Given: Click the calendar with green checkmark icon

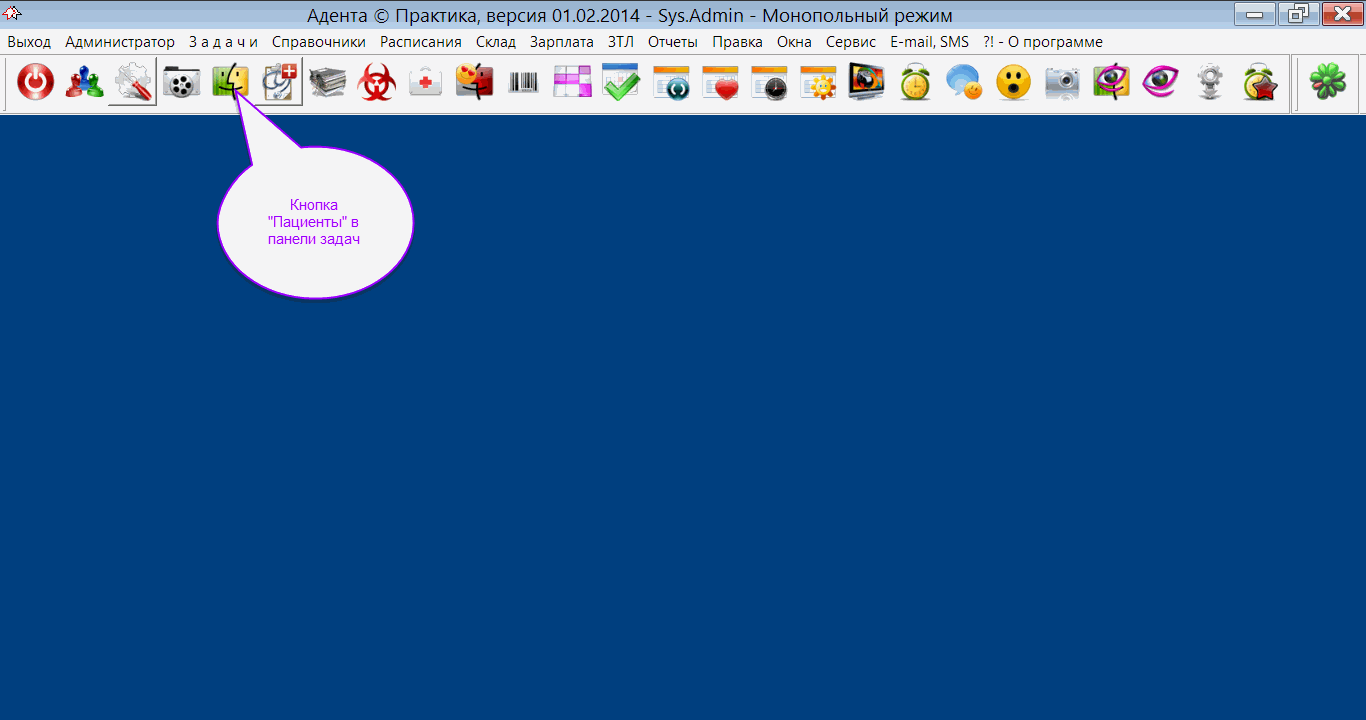Looking at the screenshot, I should [621, 83].
